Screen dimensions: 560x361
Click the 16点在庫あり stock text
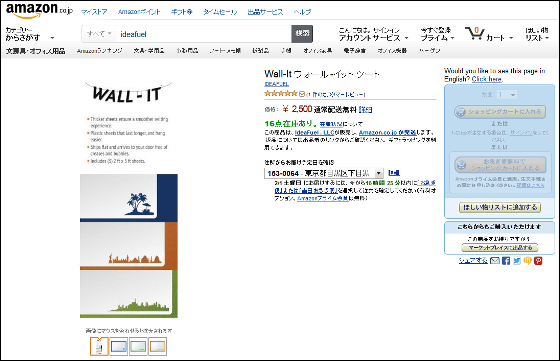(x=290, y=124)
